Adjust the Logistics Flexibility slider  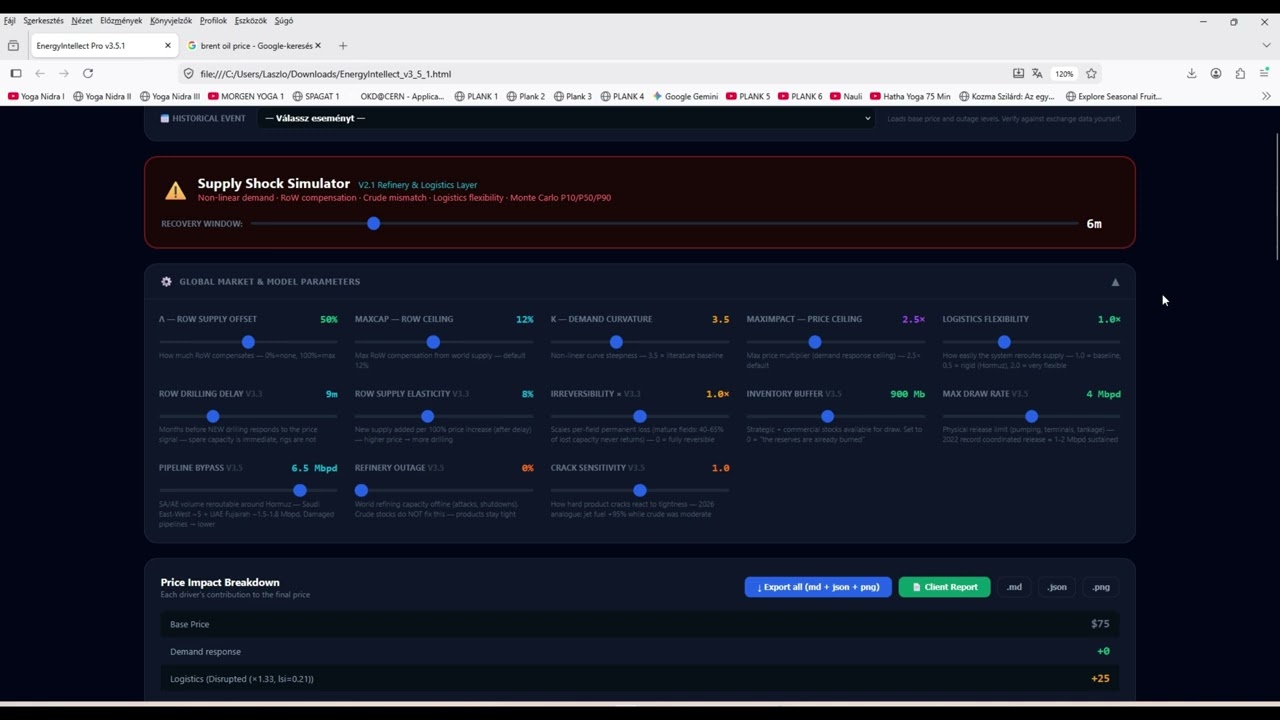point(1031,342)
